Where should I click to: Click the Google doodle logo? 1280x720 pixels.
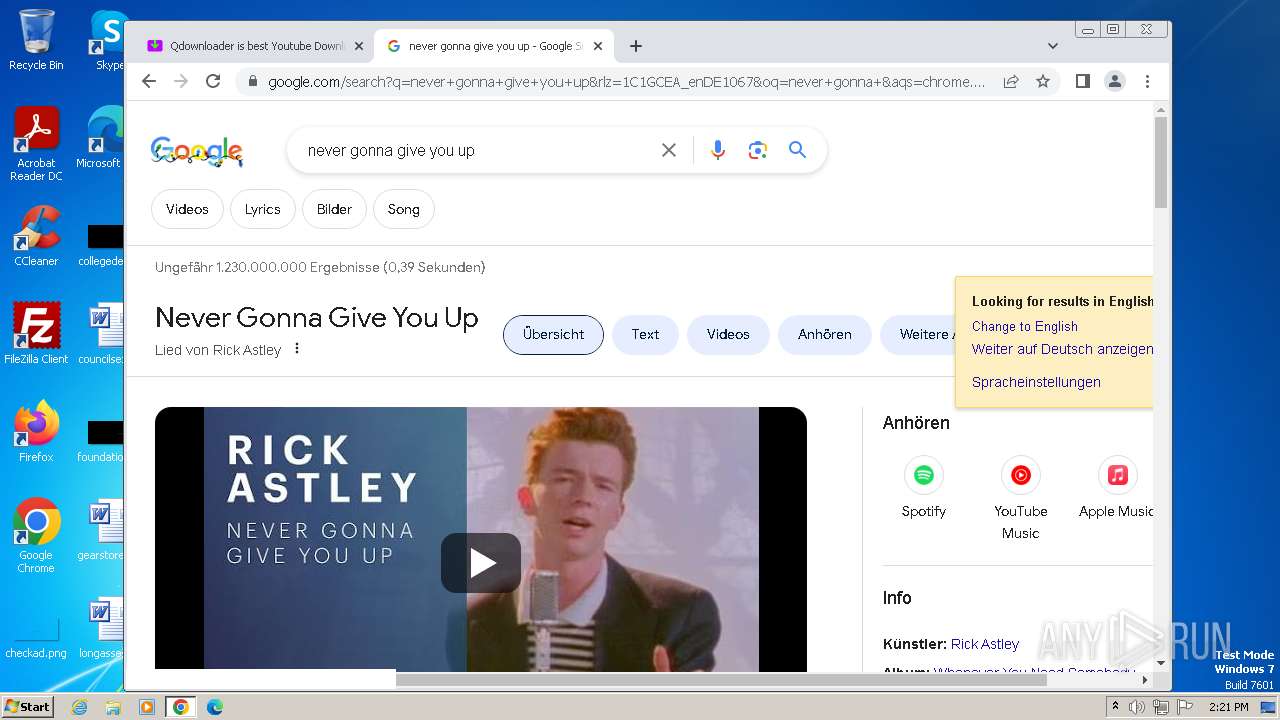[x=197, y=151]
